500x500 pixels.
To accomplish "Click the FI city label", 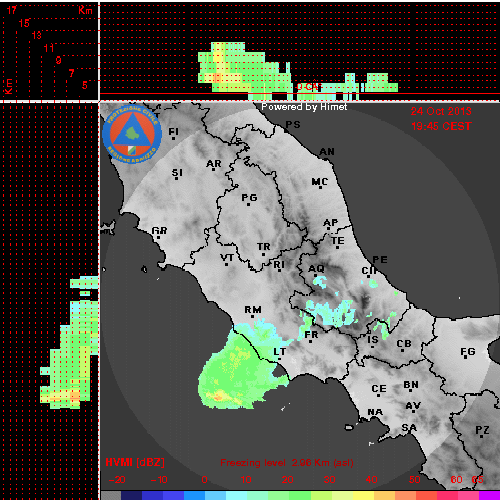I will pos(173,131).
